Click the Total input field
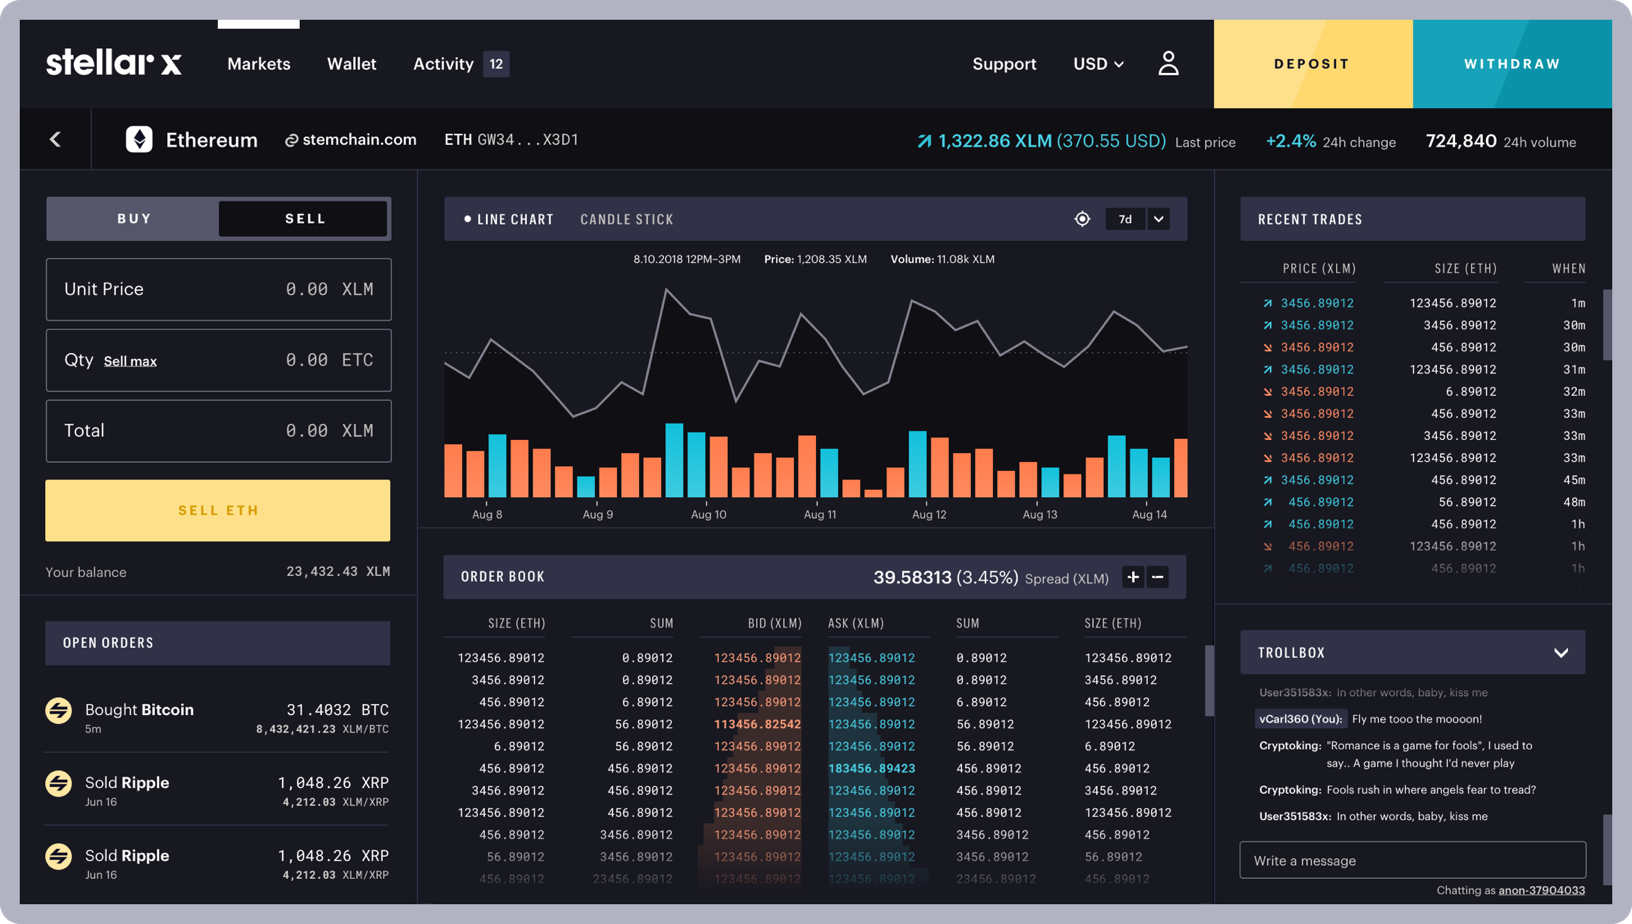This screenshot has height=924, width=1632. pos(218,431)
